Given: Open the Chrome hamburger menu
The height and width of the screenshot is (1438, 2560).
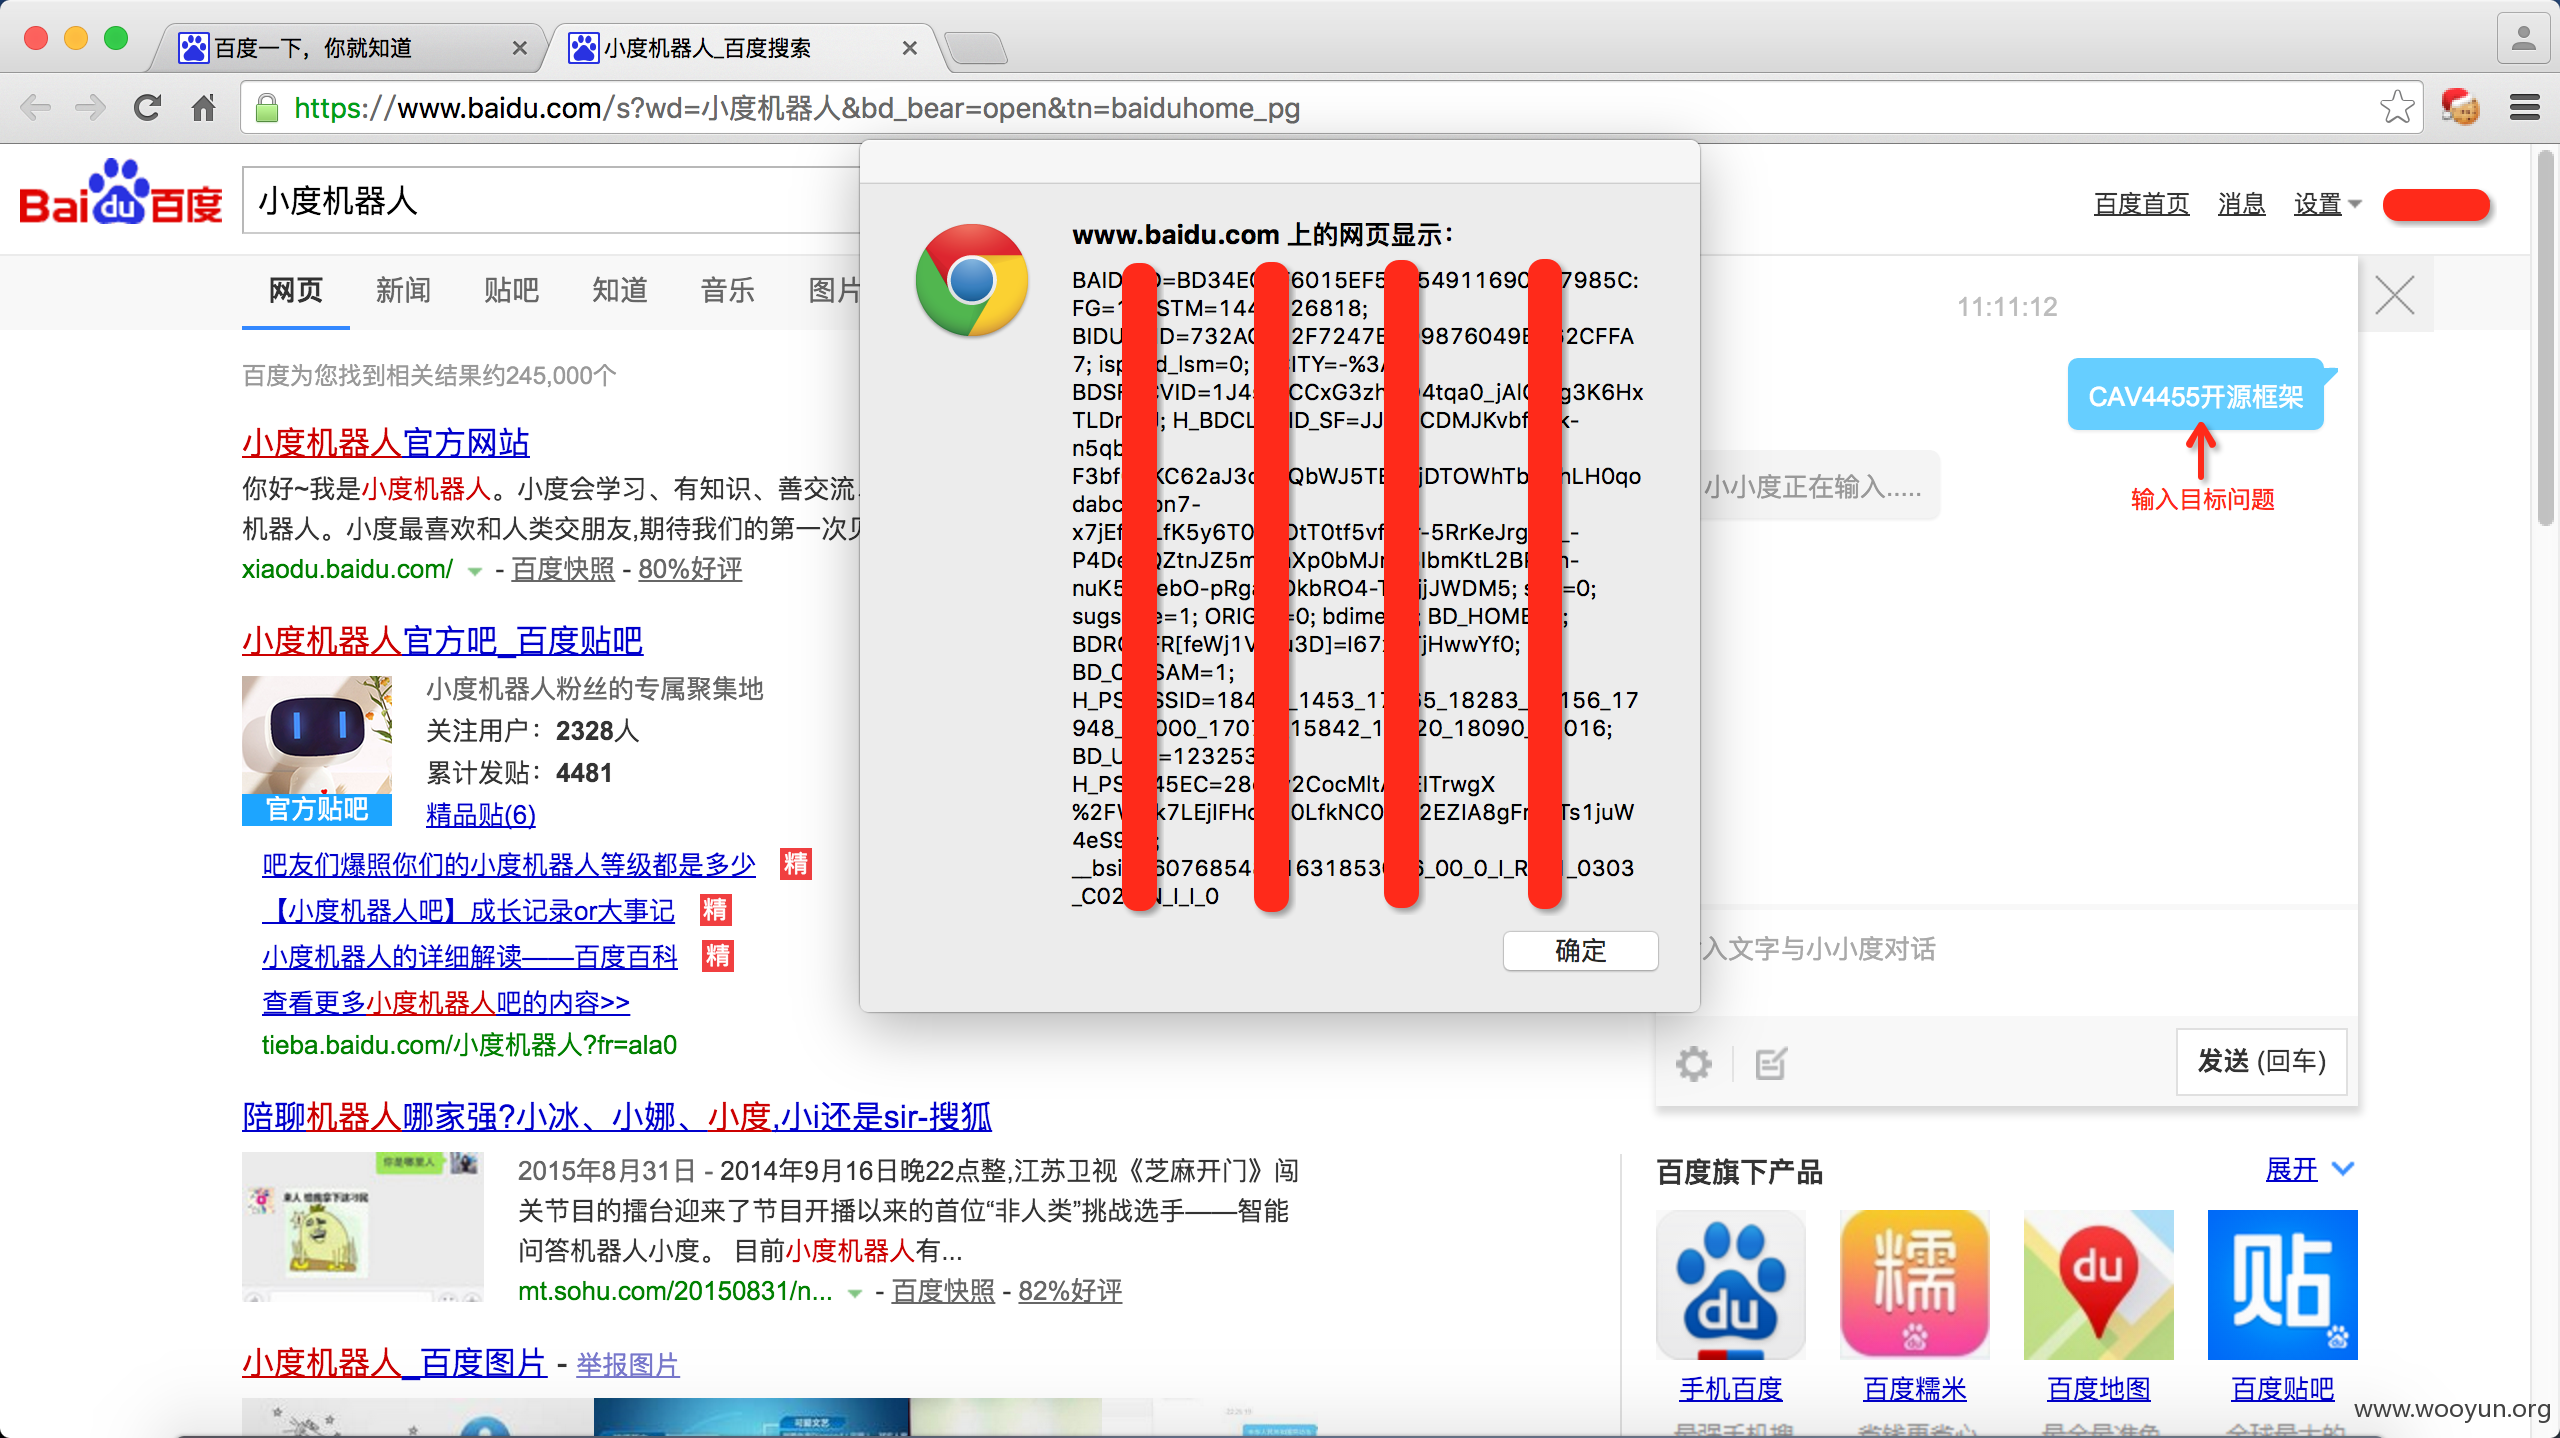Looking at the screenshot, I should point(2524,107).
